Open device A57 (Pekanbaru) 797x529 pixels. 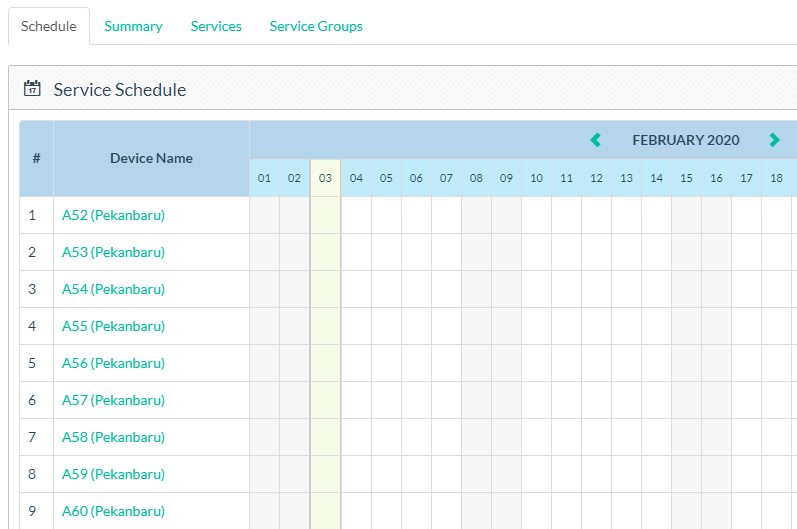tap(113, 400)
